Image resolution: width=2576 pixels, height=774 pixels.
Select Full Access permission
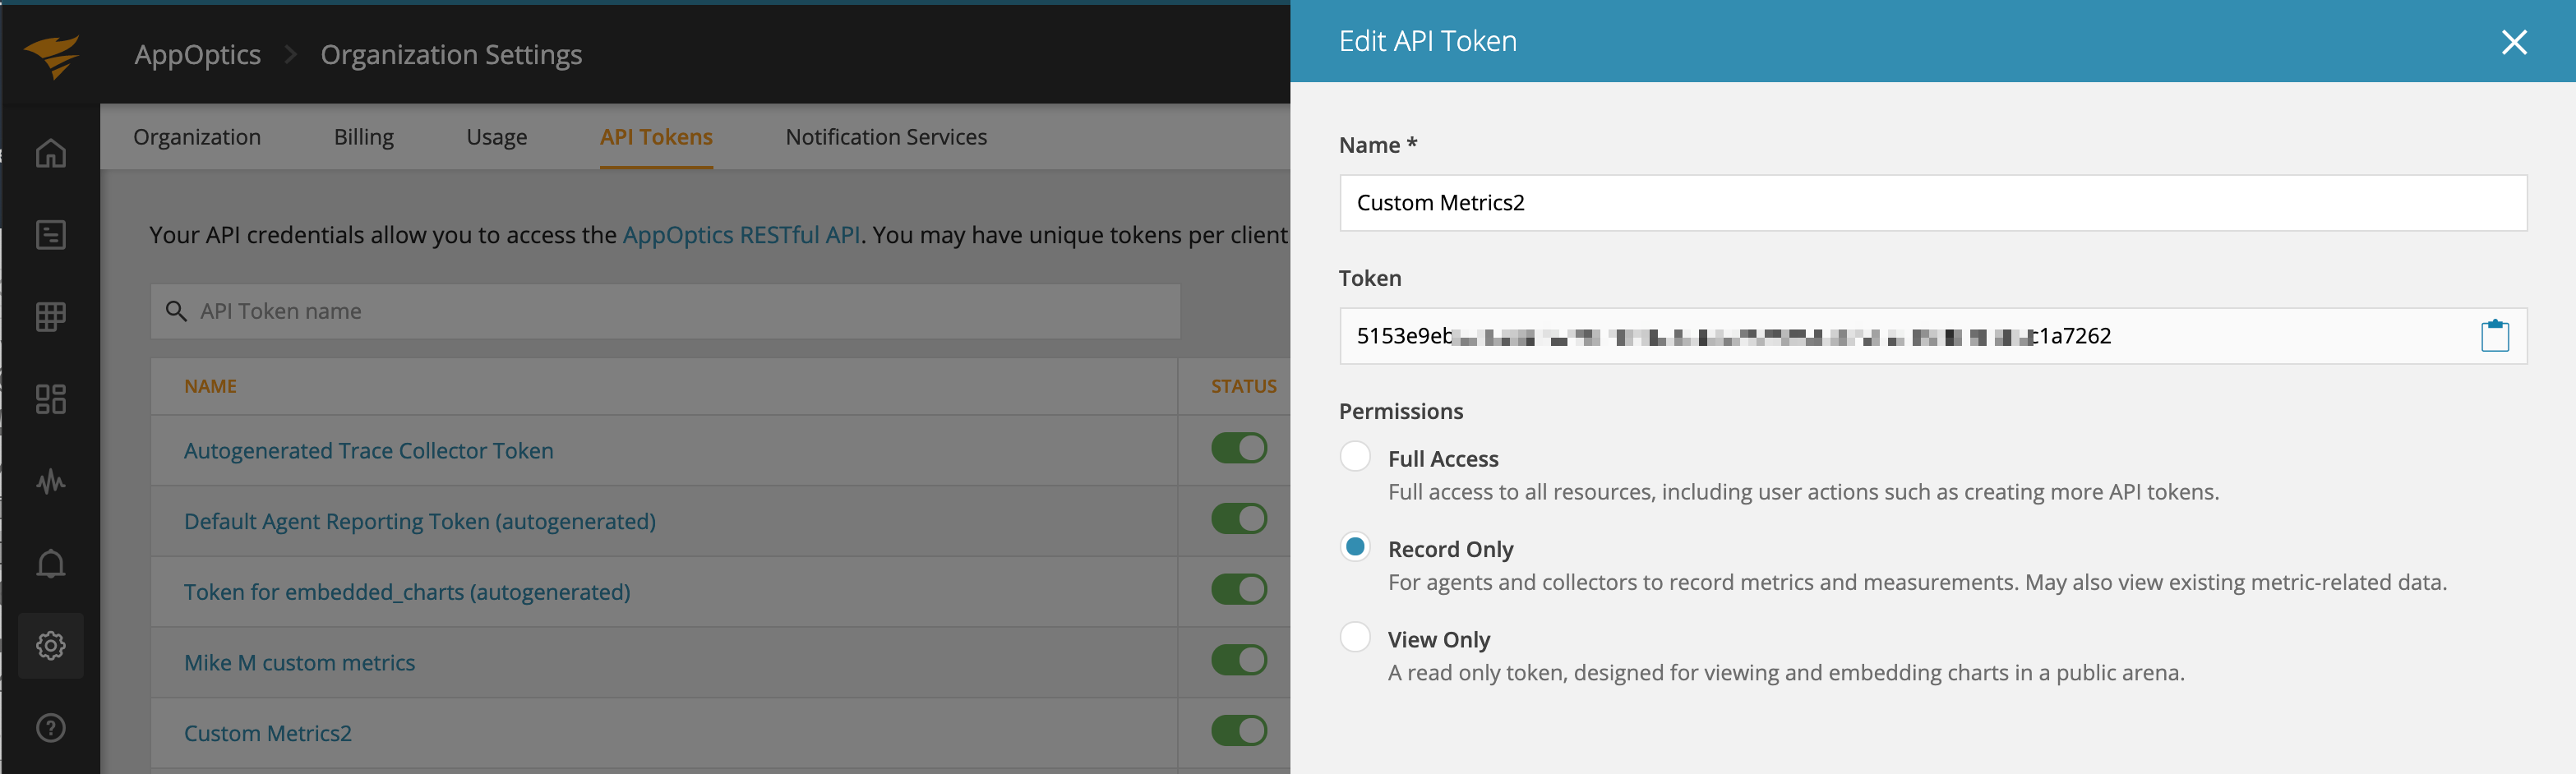point(1355,456)
